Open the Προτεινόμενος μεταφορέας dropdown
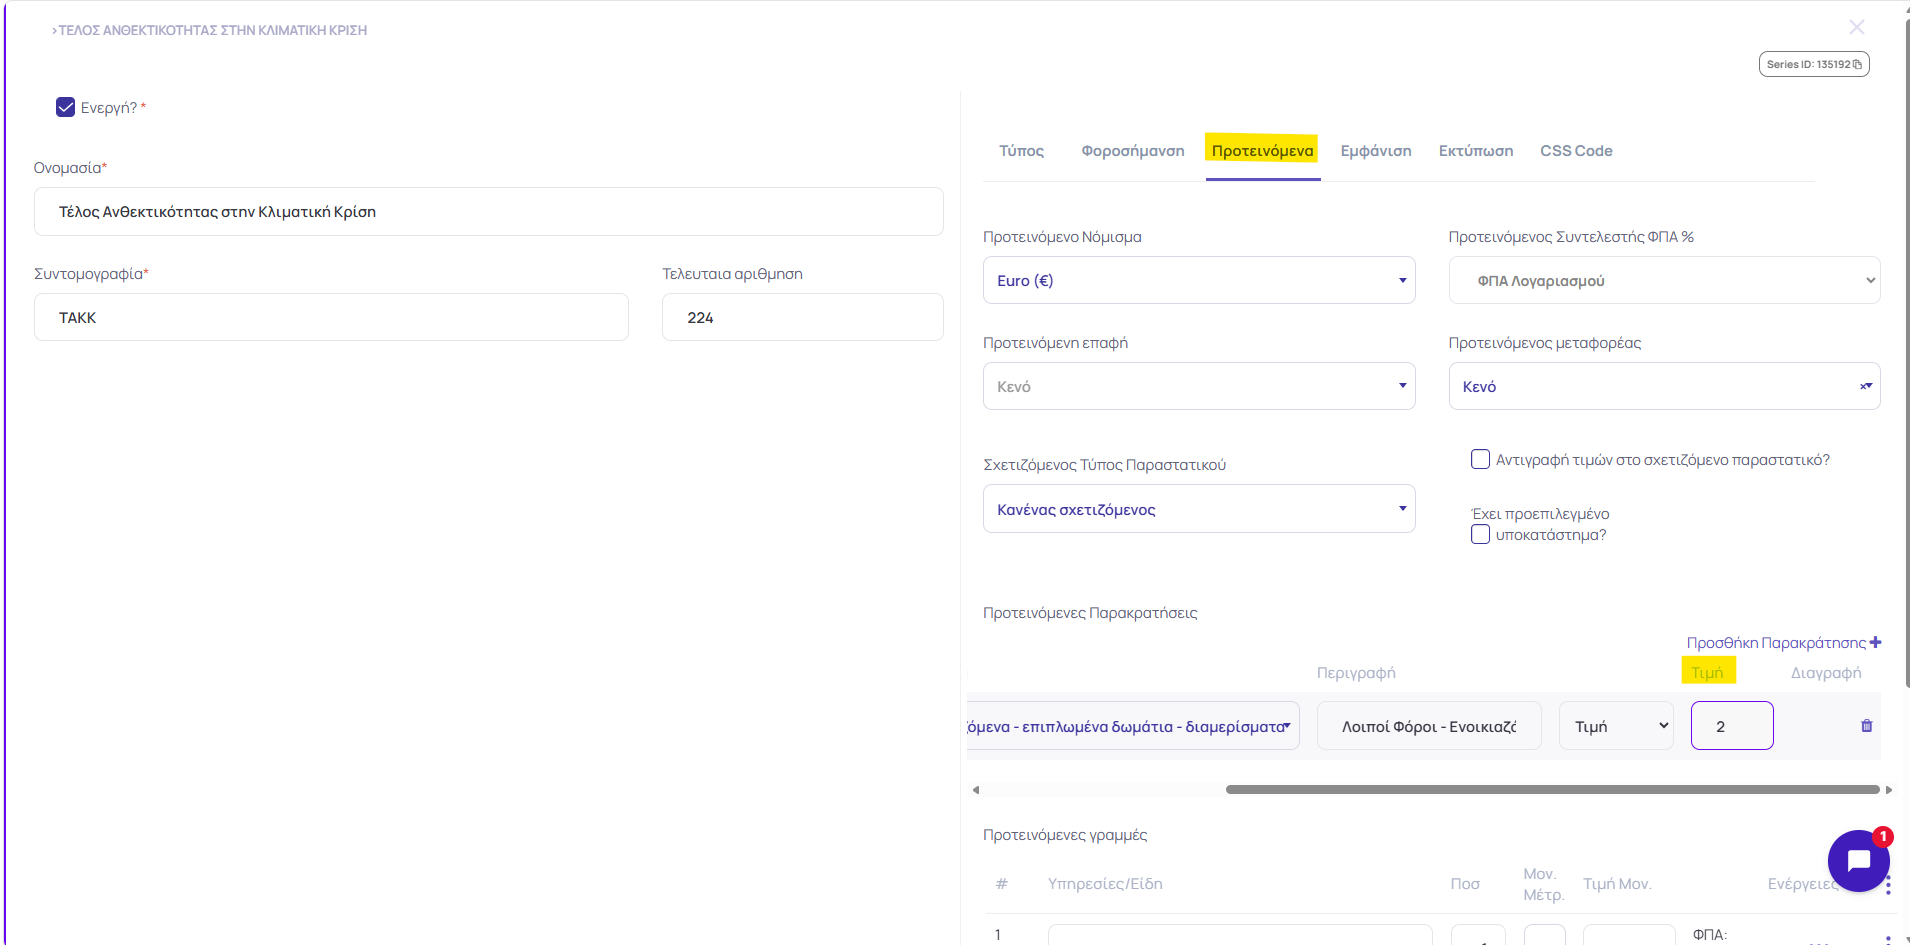1910x945 pixels. point(1664,386)
